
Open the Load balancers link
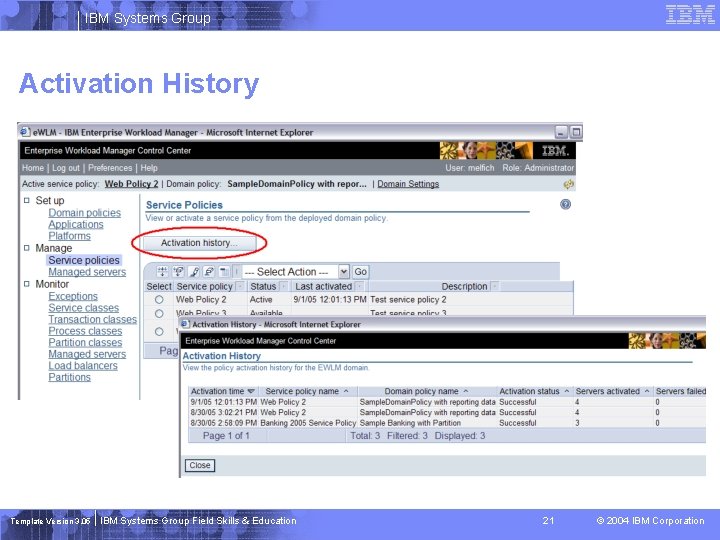coord(83,366)
